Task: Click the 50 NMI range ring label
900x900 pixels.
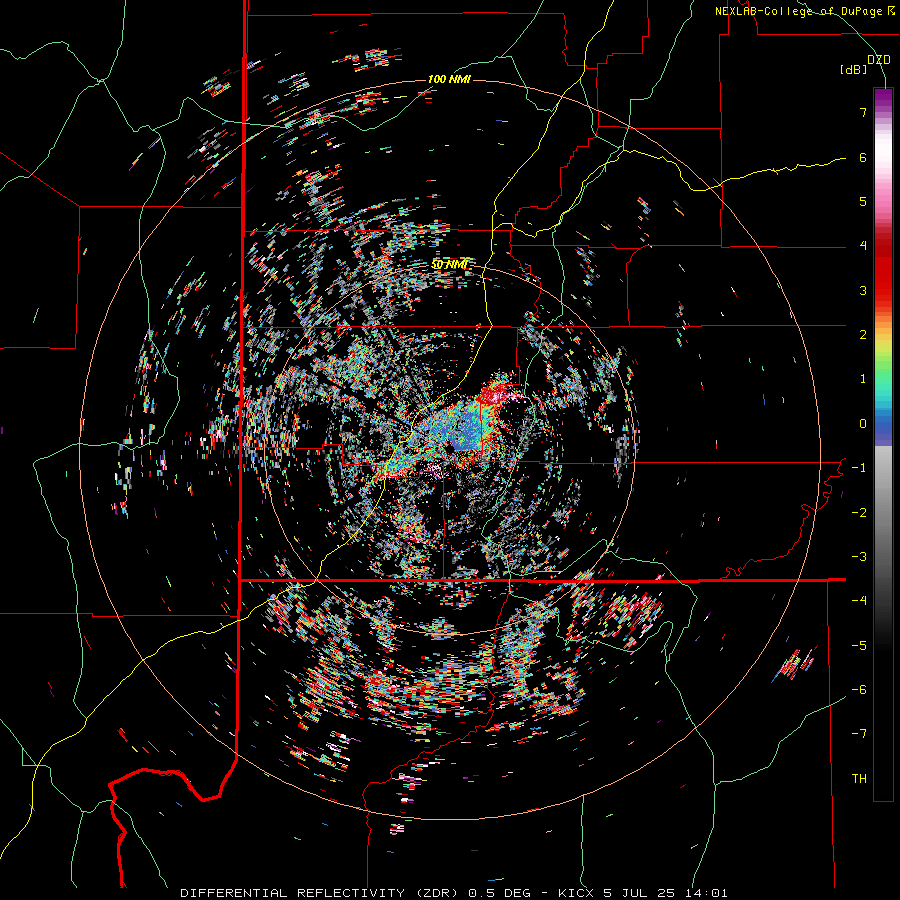Action: click(x=449, y=265)
